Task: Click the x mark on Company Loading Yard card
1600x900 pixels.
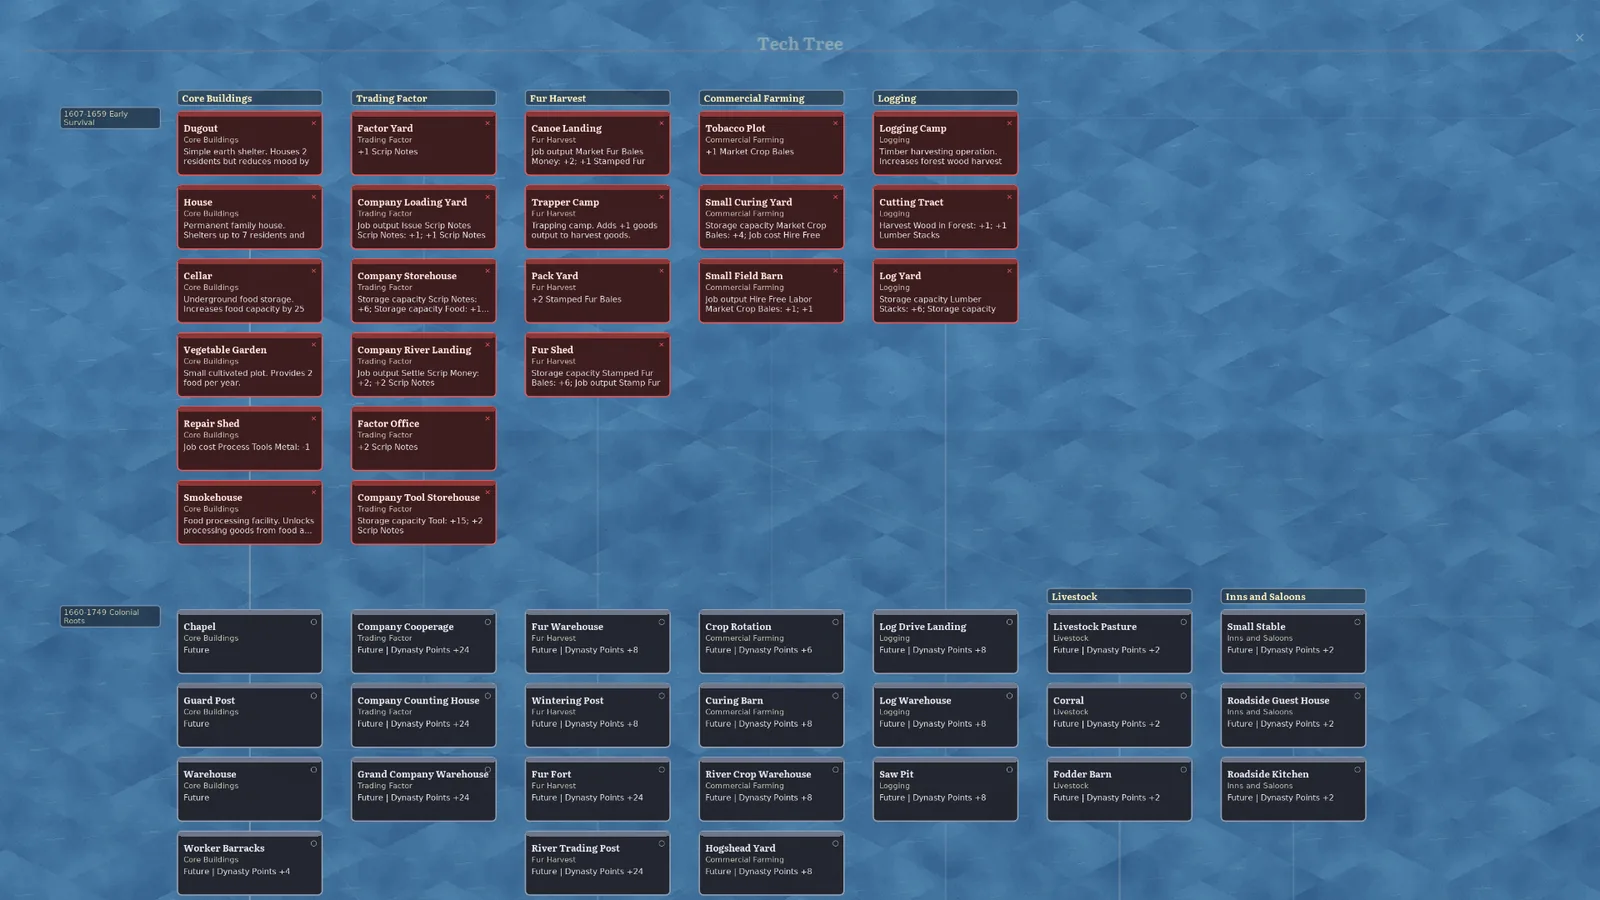Action: click(488, 197)
